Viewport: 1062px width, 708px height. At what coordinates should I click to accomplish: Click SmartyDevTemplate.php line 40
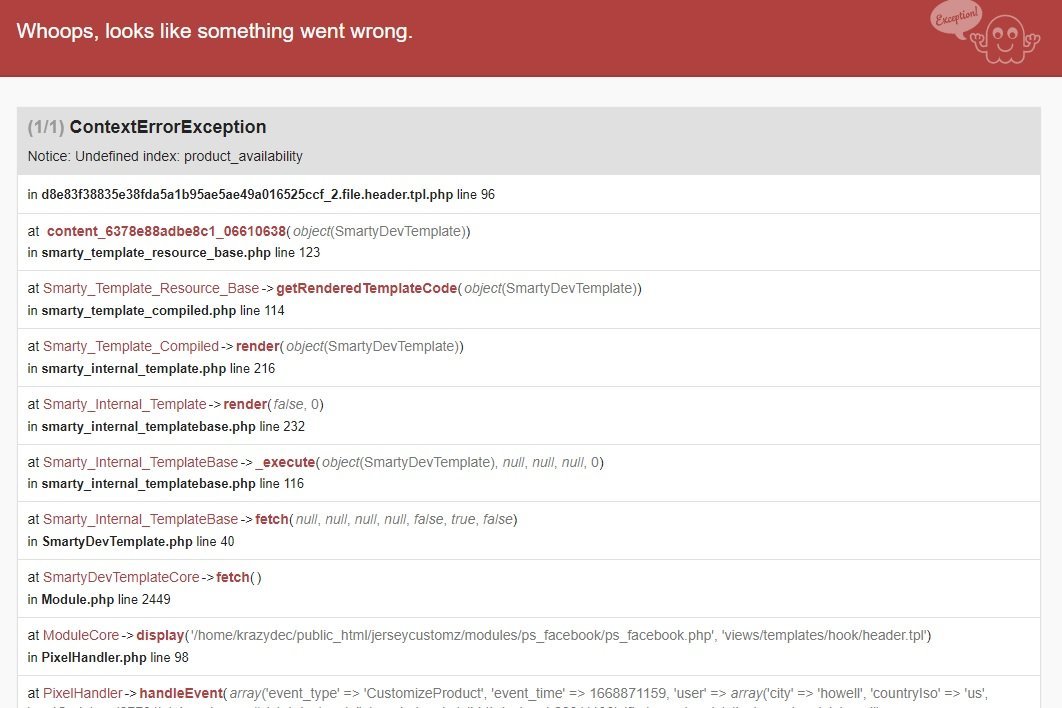click(117, 541)
